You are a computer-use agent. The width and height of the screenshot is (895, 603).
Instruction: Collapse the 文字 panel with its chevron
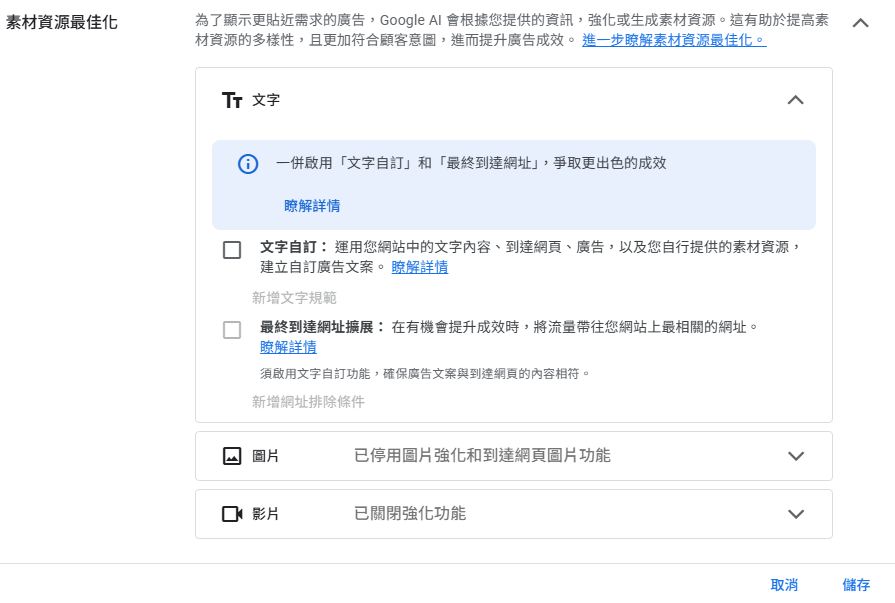(x=795, y=100)
